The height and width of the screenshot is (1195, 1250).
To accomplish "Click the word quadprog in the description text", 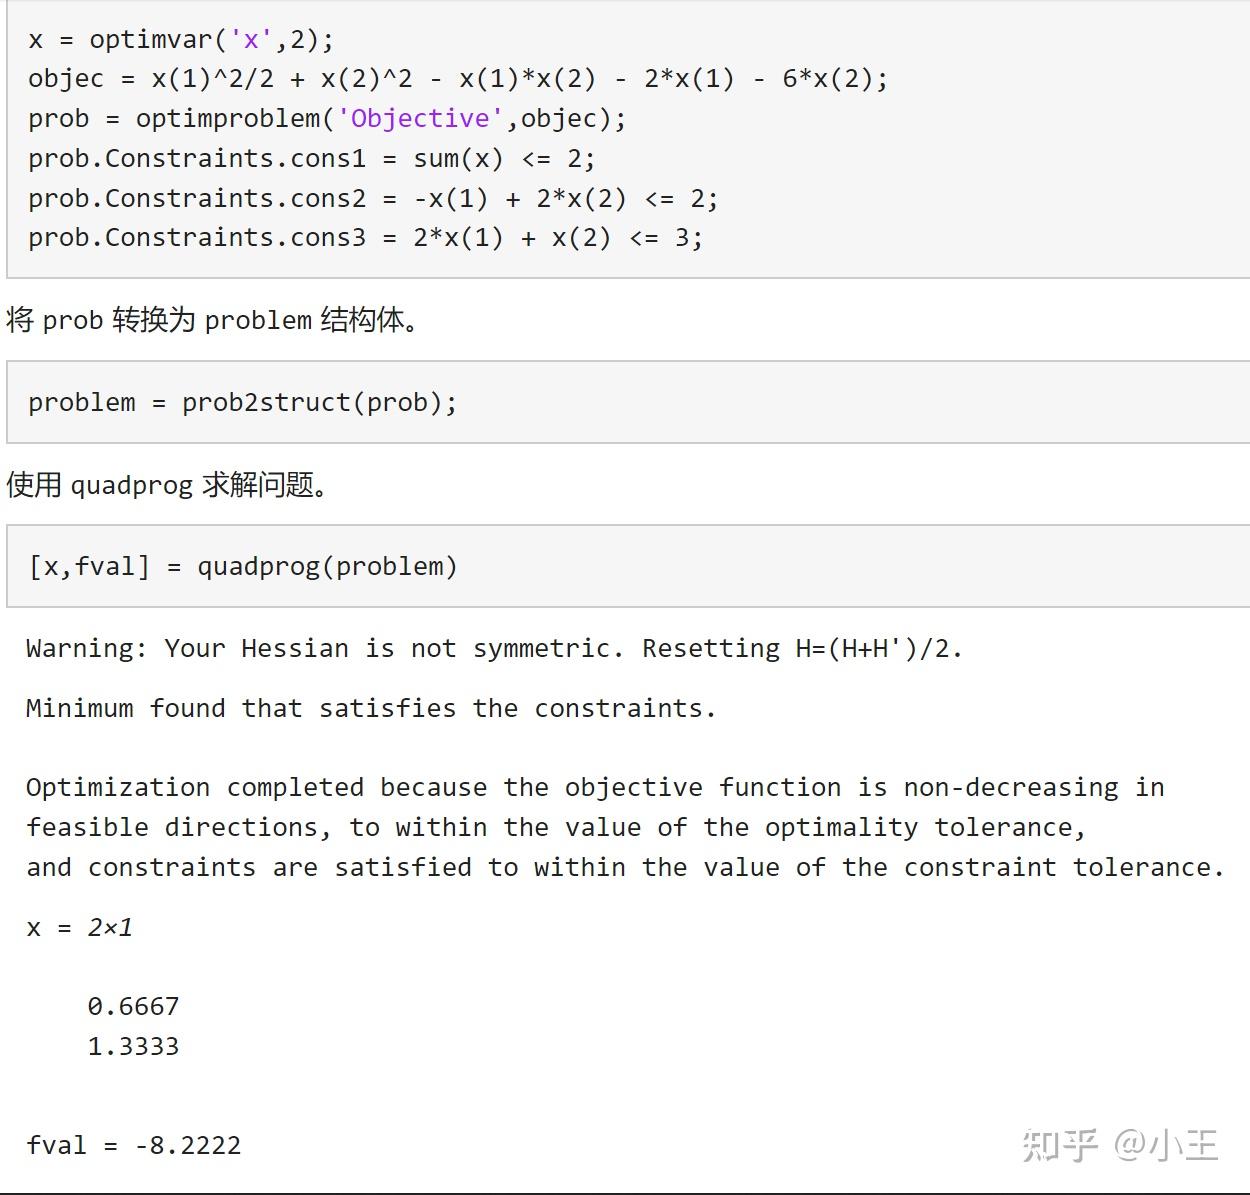I will point(131,485).
